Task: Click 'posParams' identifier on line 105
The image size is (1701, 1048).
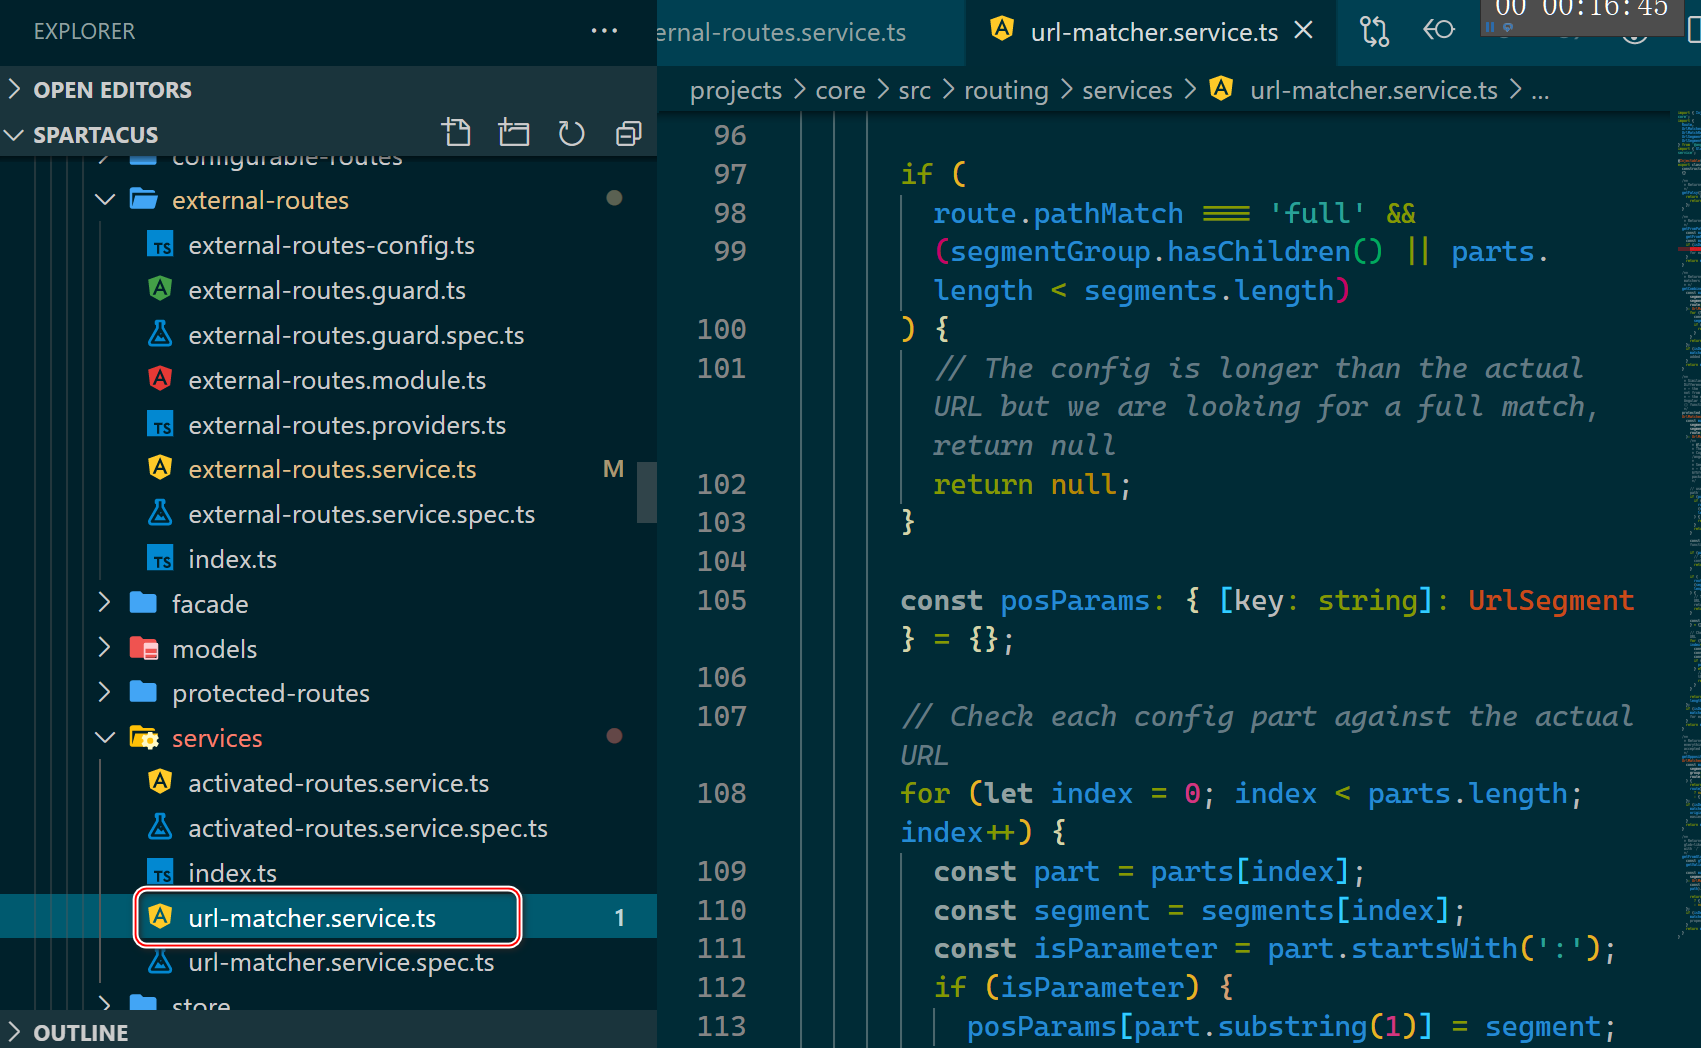Action: pos(1075,600)
